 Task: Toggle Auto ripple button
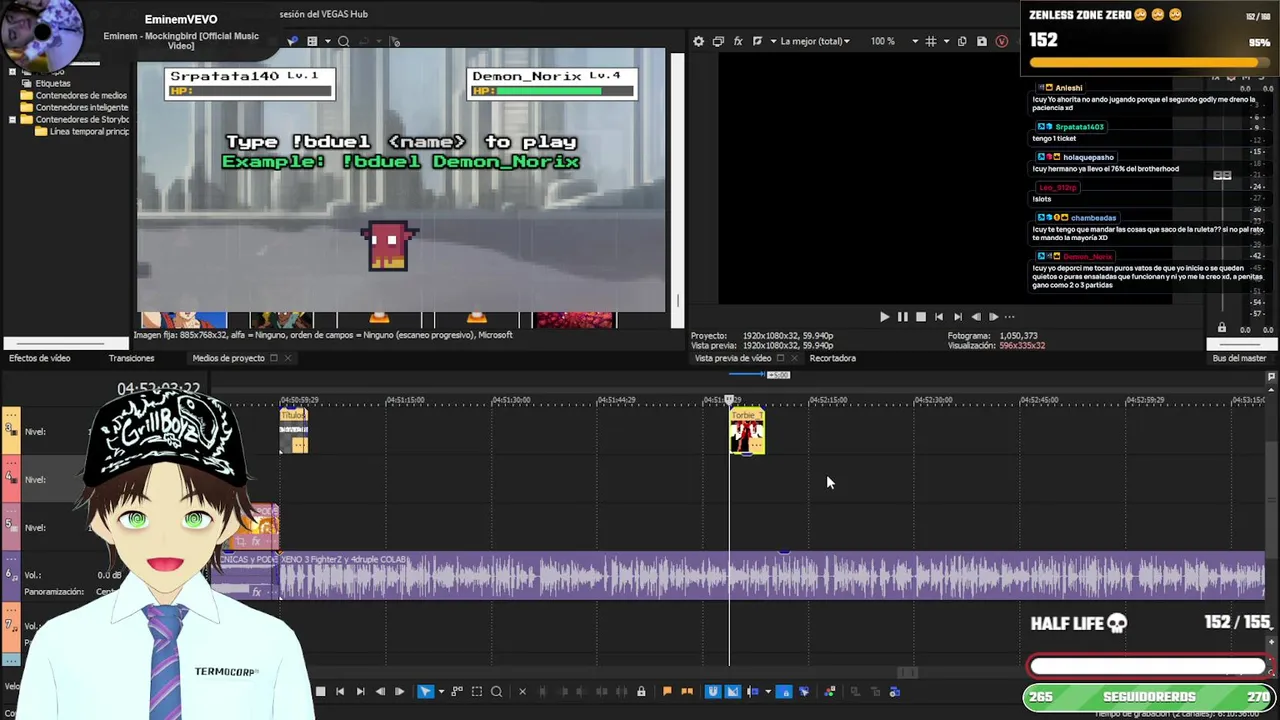[x=753, y=691]
